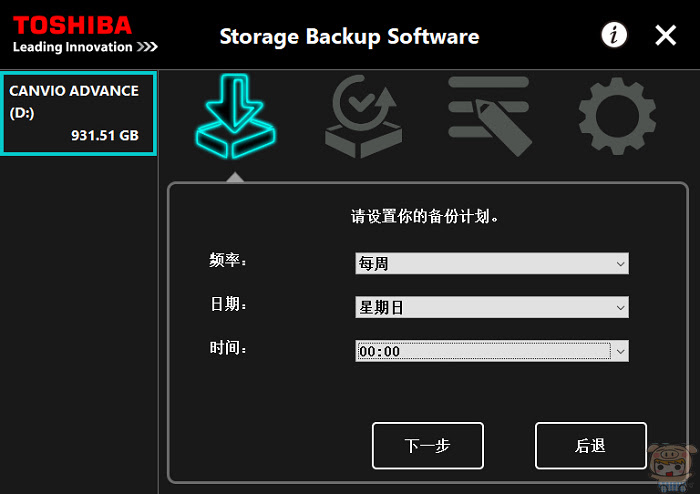Open the 日期 combo box showing 星期日
Image resolution: width=700 pixels, height=494 pixels.
pos(492,307)
